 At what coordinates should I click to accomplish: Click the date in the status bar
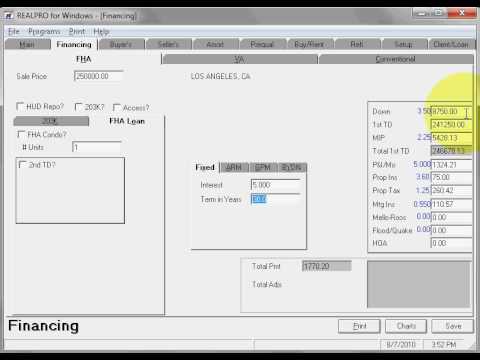401,344
